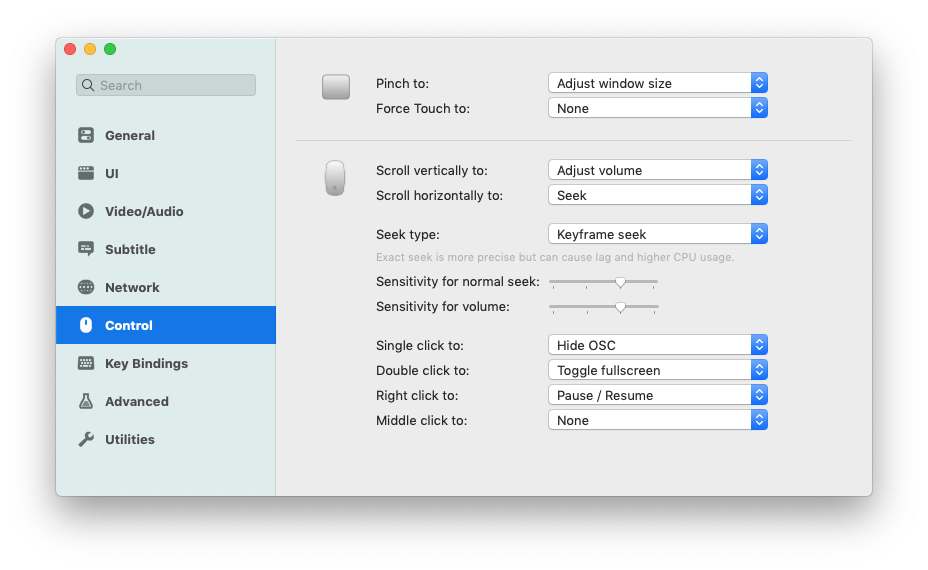Screen dimensions: 928x570
Task: Click the Control mouse icon in sidebar
Action: click(x=86, y=325)
